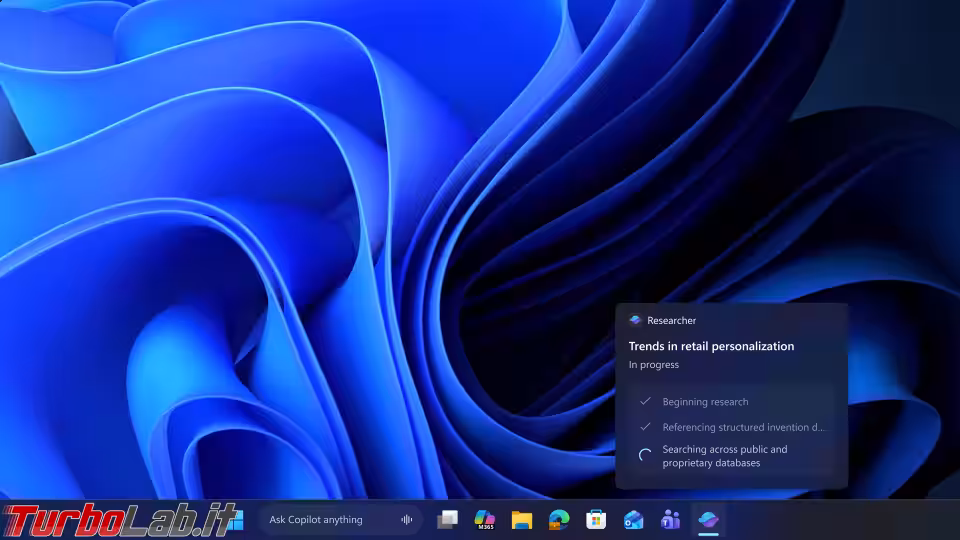Select the 'Beginning research' step
Screen dimensions: 960x540
(705, 402)
